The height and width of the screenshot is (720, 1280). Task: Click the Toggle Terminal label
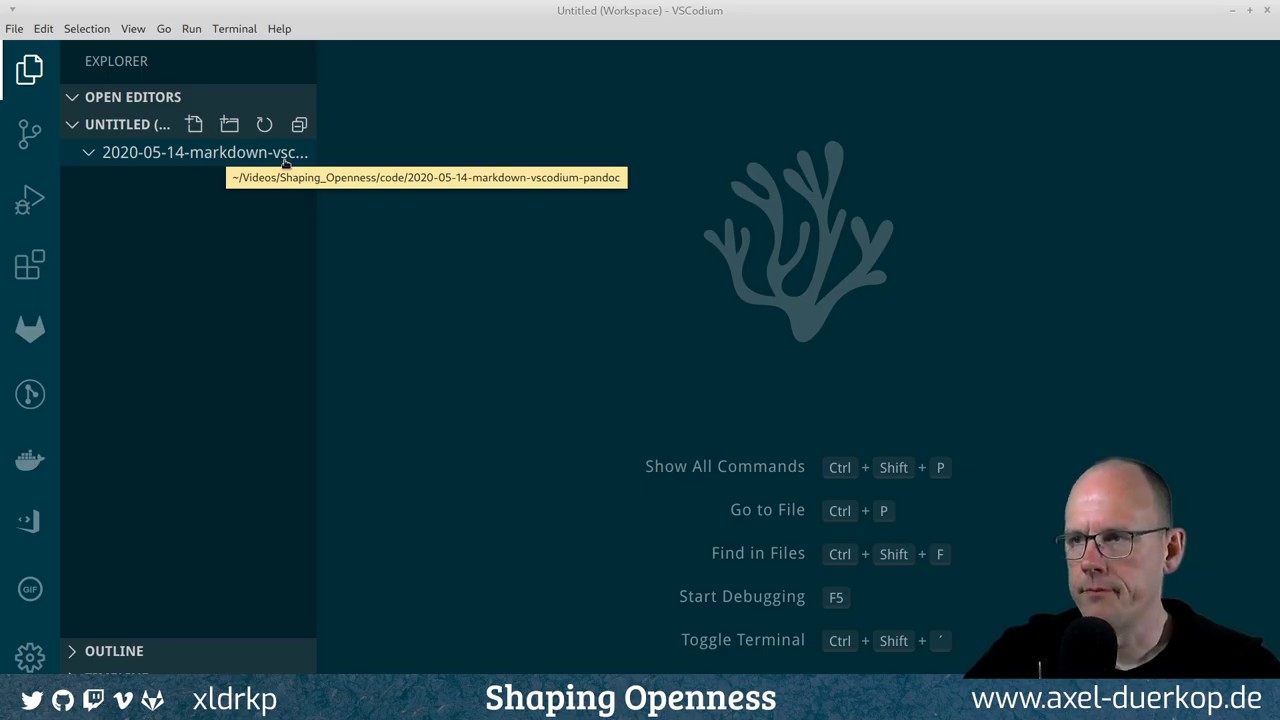click(x=743, y=640)
